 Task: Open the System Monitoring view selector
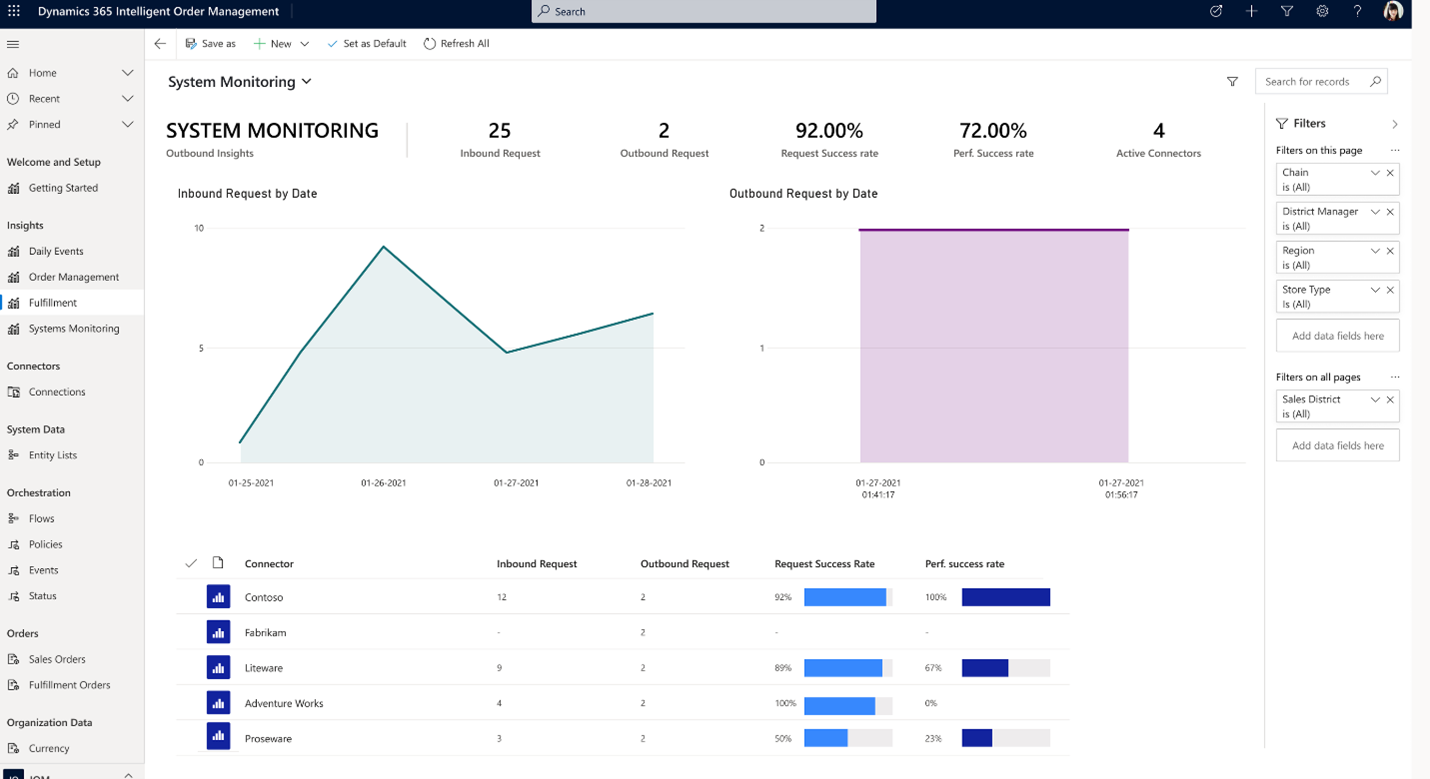point(308,81)
